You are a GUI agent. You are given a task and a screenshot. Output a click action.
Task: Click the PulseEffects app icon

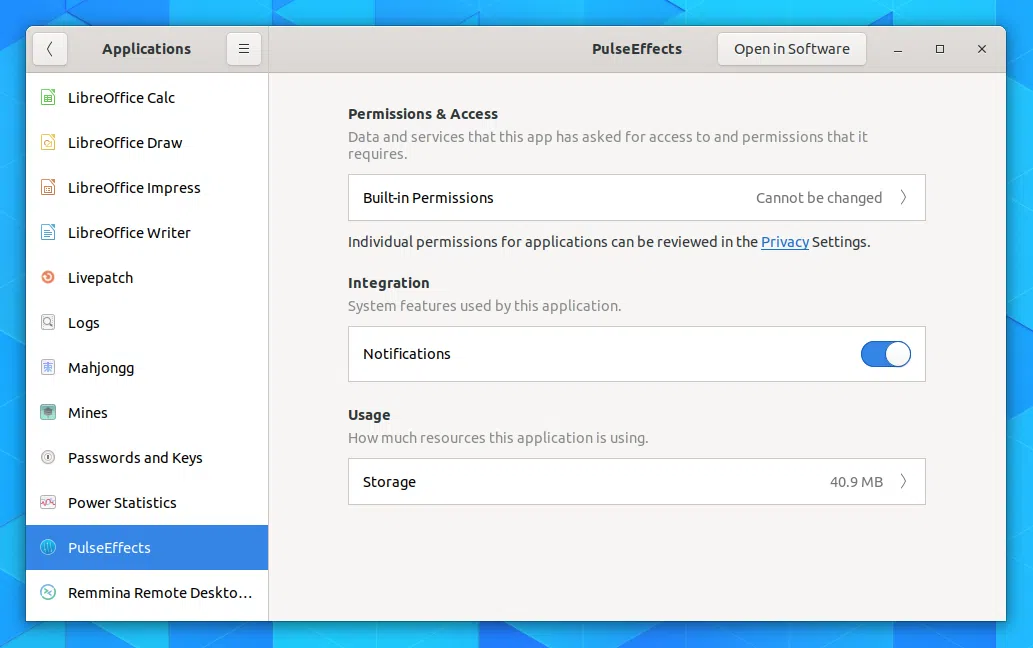48,547
